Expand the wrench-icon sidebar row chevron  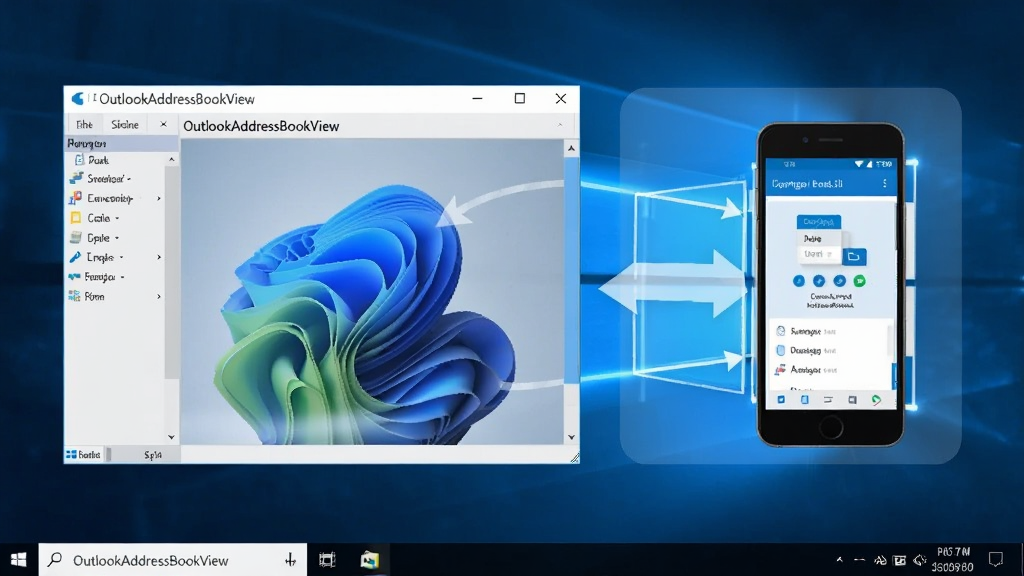[159, 257]
